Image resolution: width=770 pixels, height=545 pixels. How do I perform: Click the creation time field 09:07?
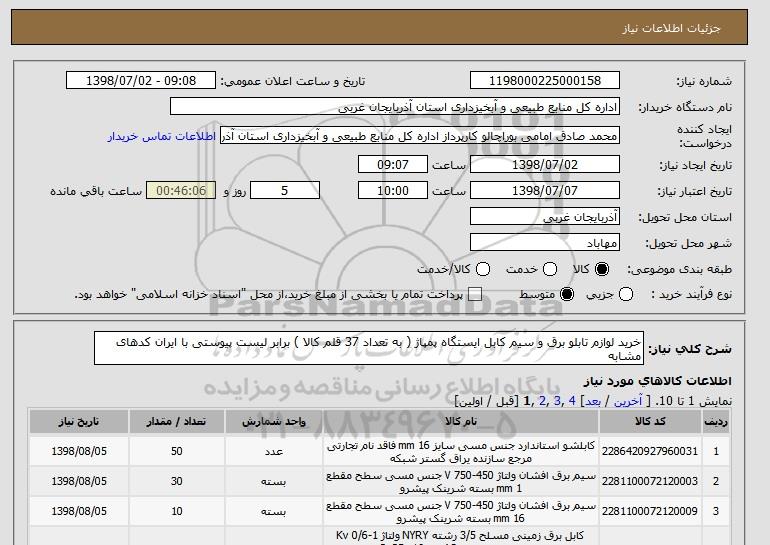click(393, 164)
